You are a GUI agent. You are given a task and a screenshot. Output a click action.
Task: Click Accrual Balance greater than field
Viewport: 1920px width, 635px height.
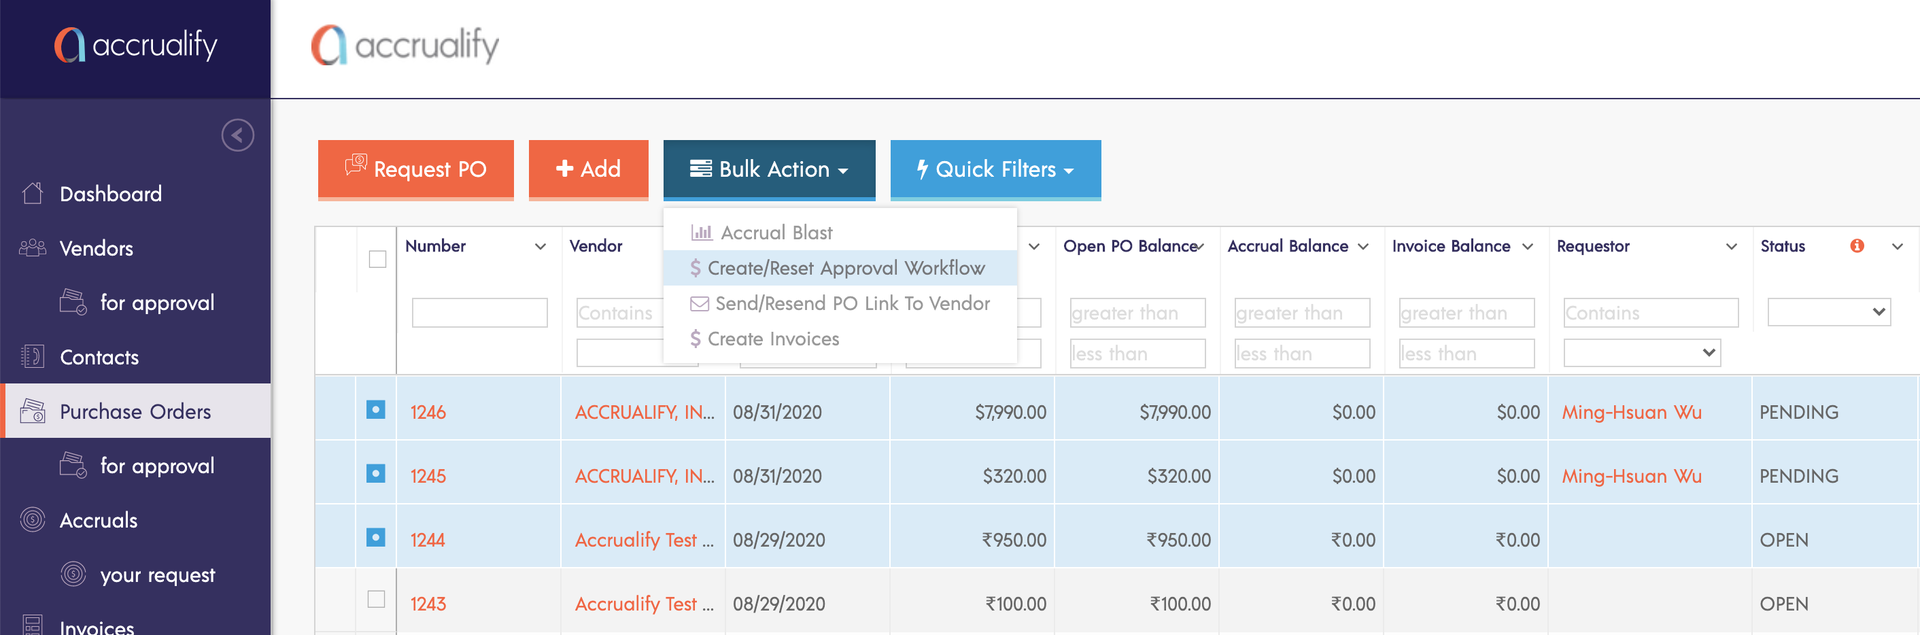1302,312
